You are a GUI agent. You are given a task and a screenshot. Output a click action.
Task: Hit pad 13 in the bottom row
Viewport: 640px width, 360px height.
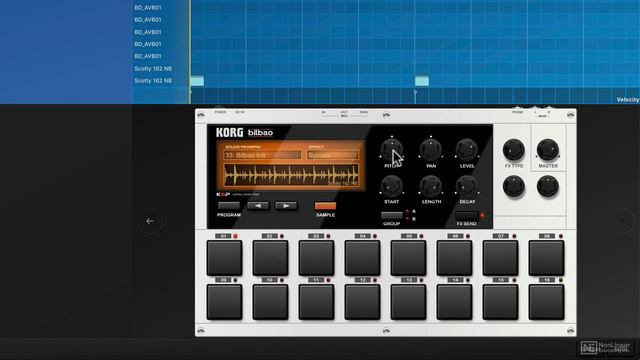[x=408, y=302]
